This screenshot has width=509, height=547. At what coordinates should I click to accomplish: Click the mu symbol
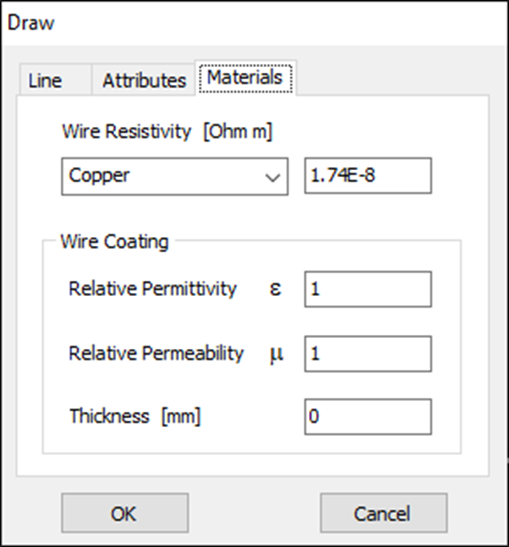(276, 355)
